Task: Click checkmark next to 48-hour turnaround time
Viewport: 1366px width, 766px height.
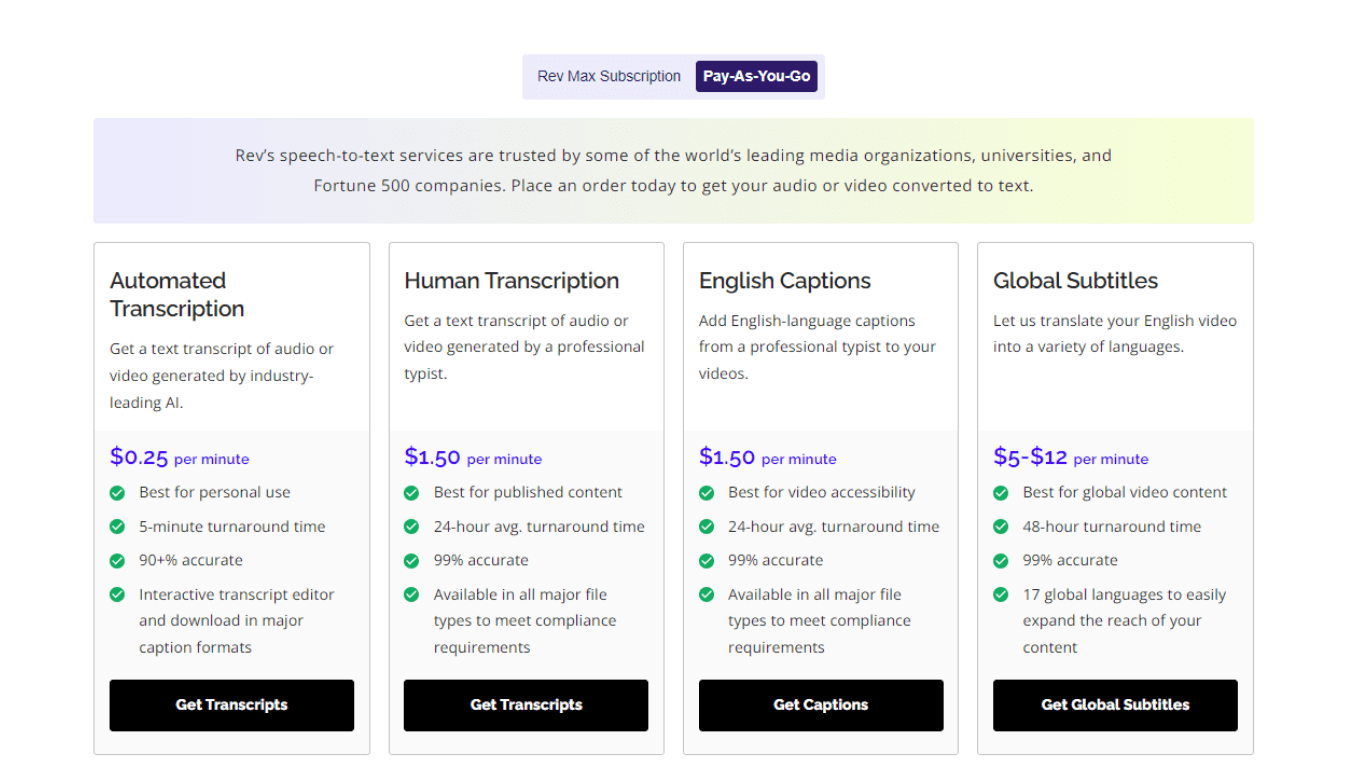Action: tap(1001, 527)
